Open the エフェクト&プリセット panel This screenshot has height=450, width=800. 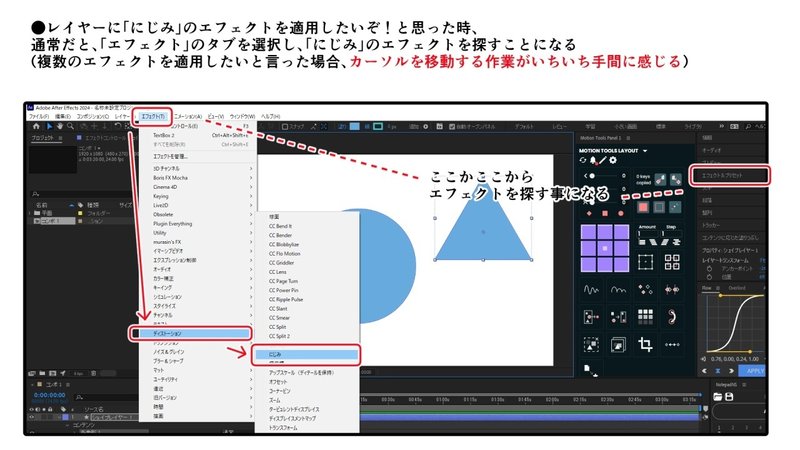(729, 175)
